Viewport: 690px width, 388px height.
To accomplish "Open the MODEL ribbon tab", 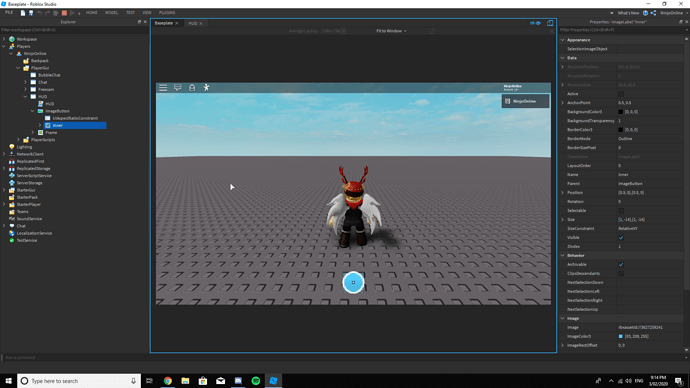I will [x=111, y=13].
